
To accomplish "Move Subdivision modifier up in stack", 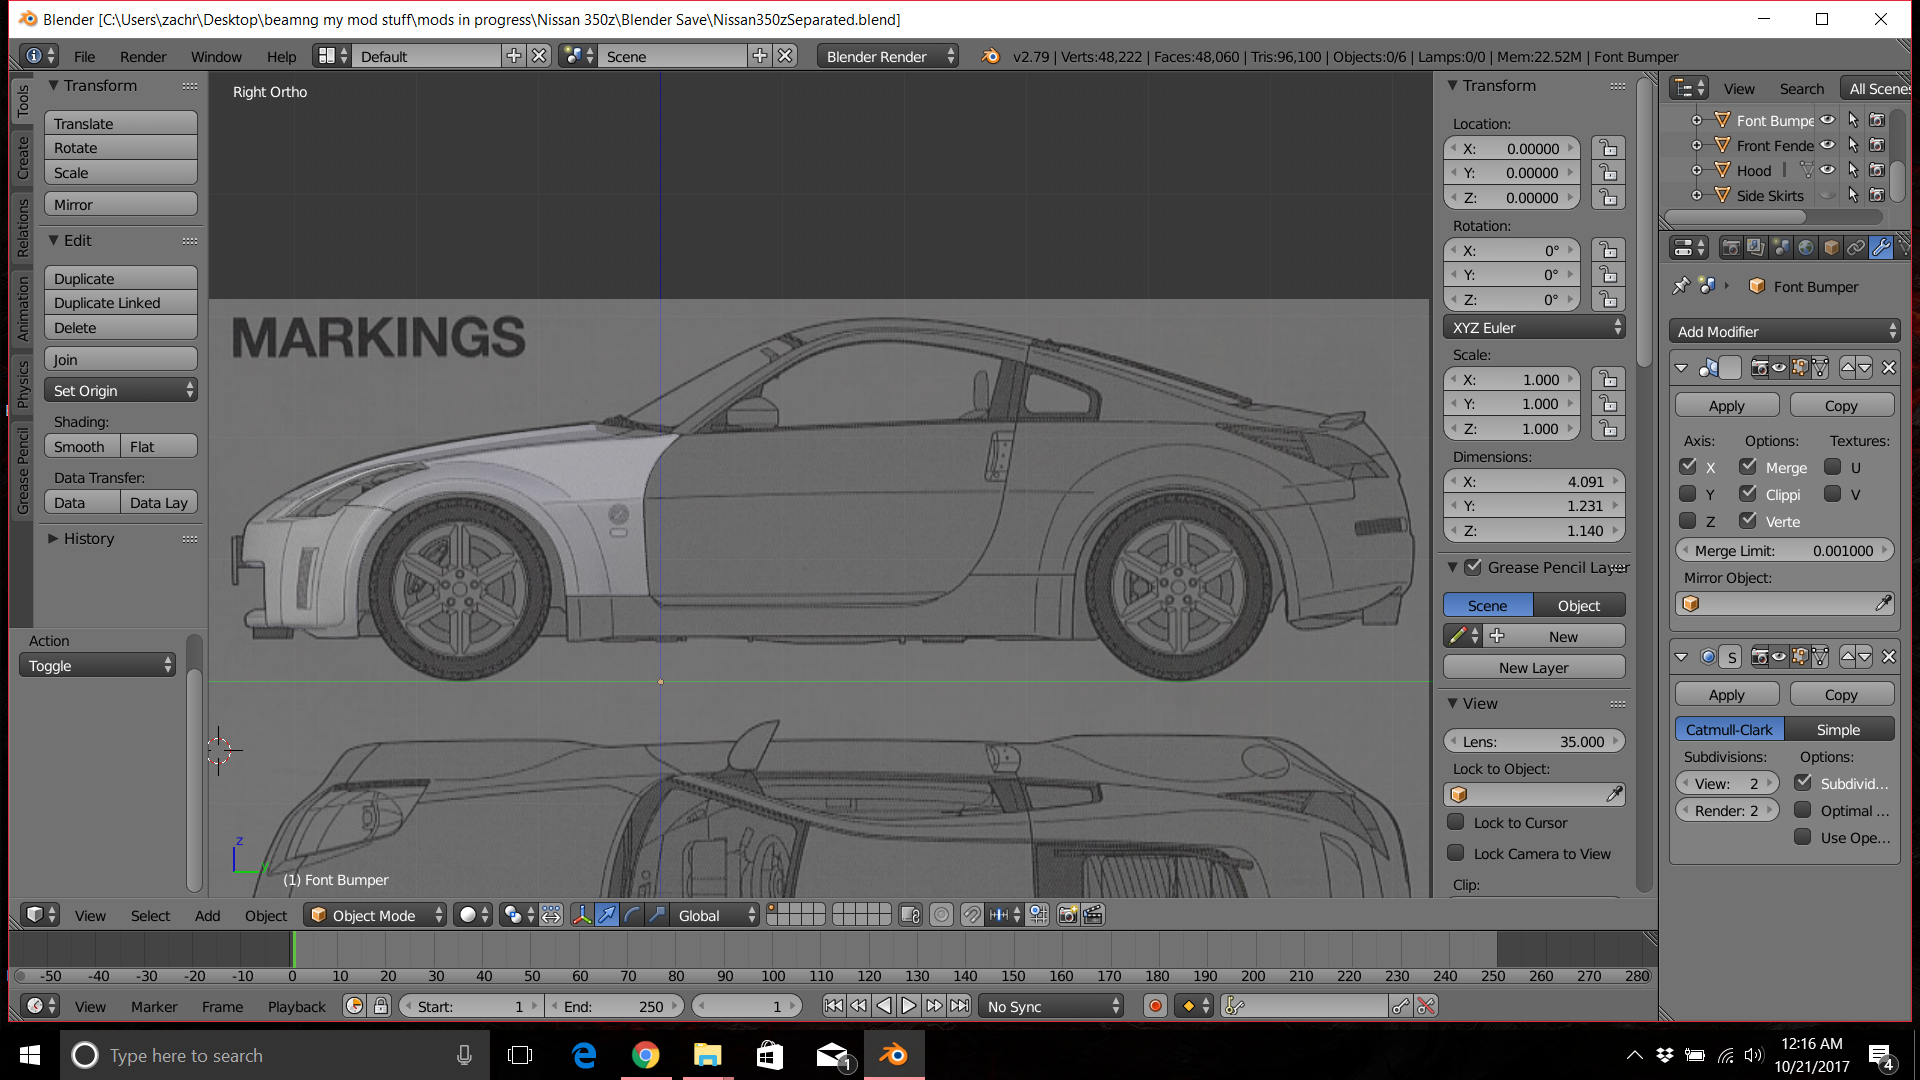I will pos(1848,657).
